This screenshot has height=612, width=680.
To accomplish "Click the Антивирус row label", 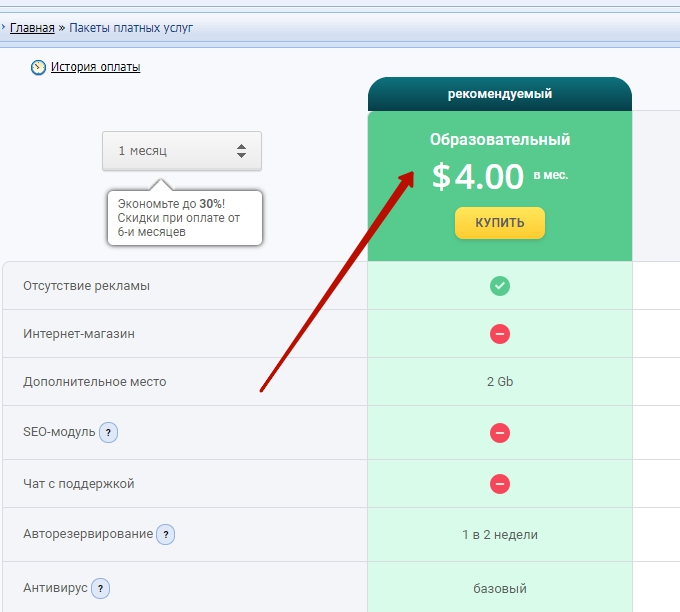I will point(55,588).
